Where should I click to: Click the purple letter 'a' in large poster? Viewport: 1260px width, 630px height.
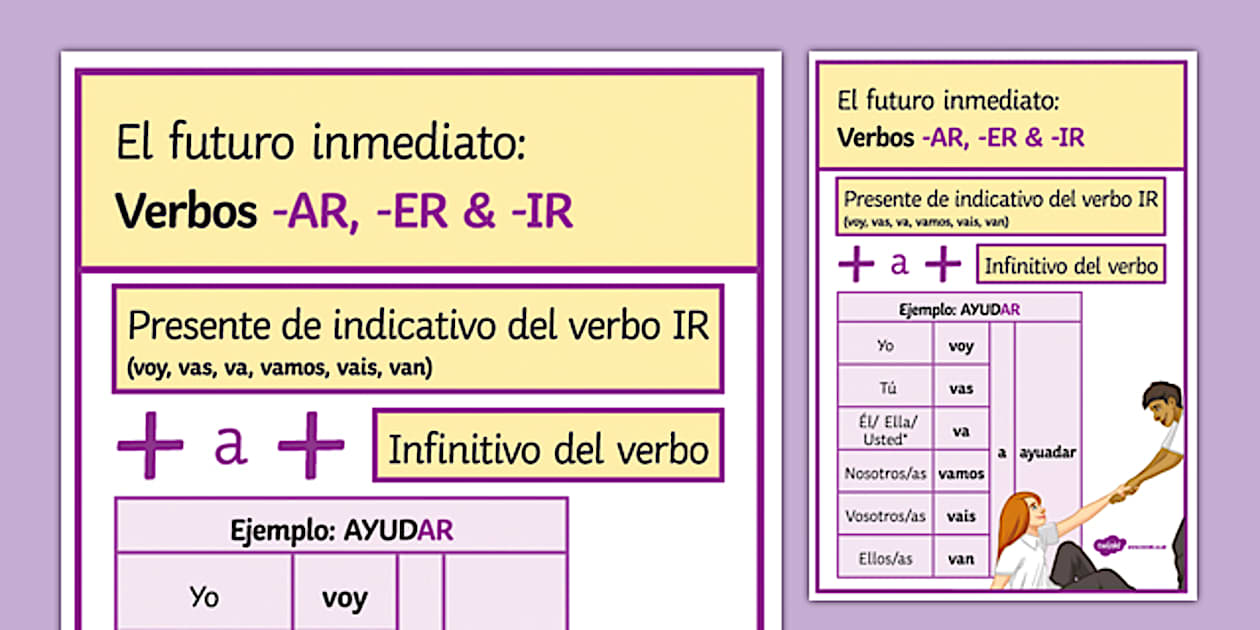[x=230, y=445]
